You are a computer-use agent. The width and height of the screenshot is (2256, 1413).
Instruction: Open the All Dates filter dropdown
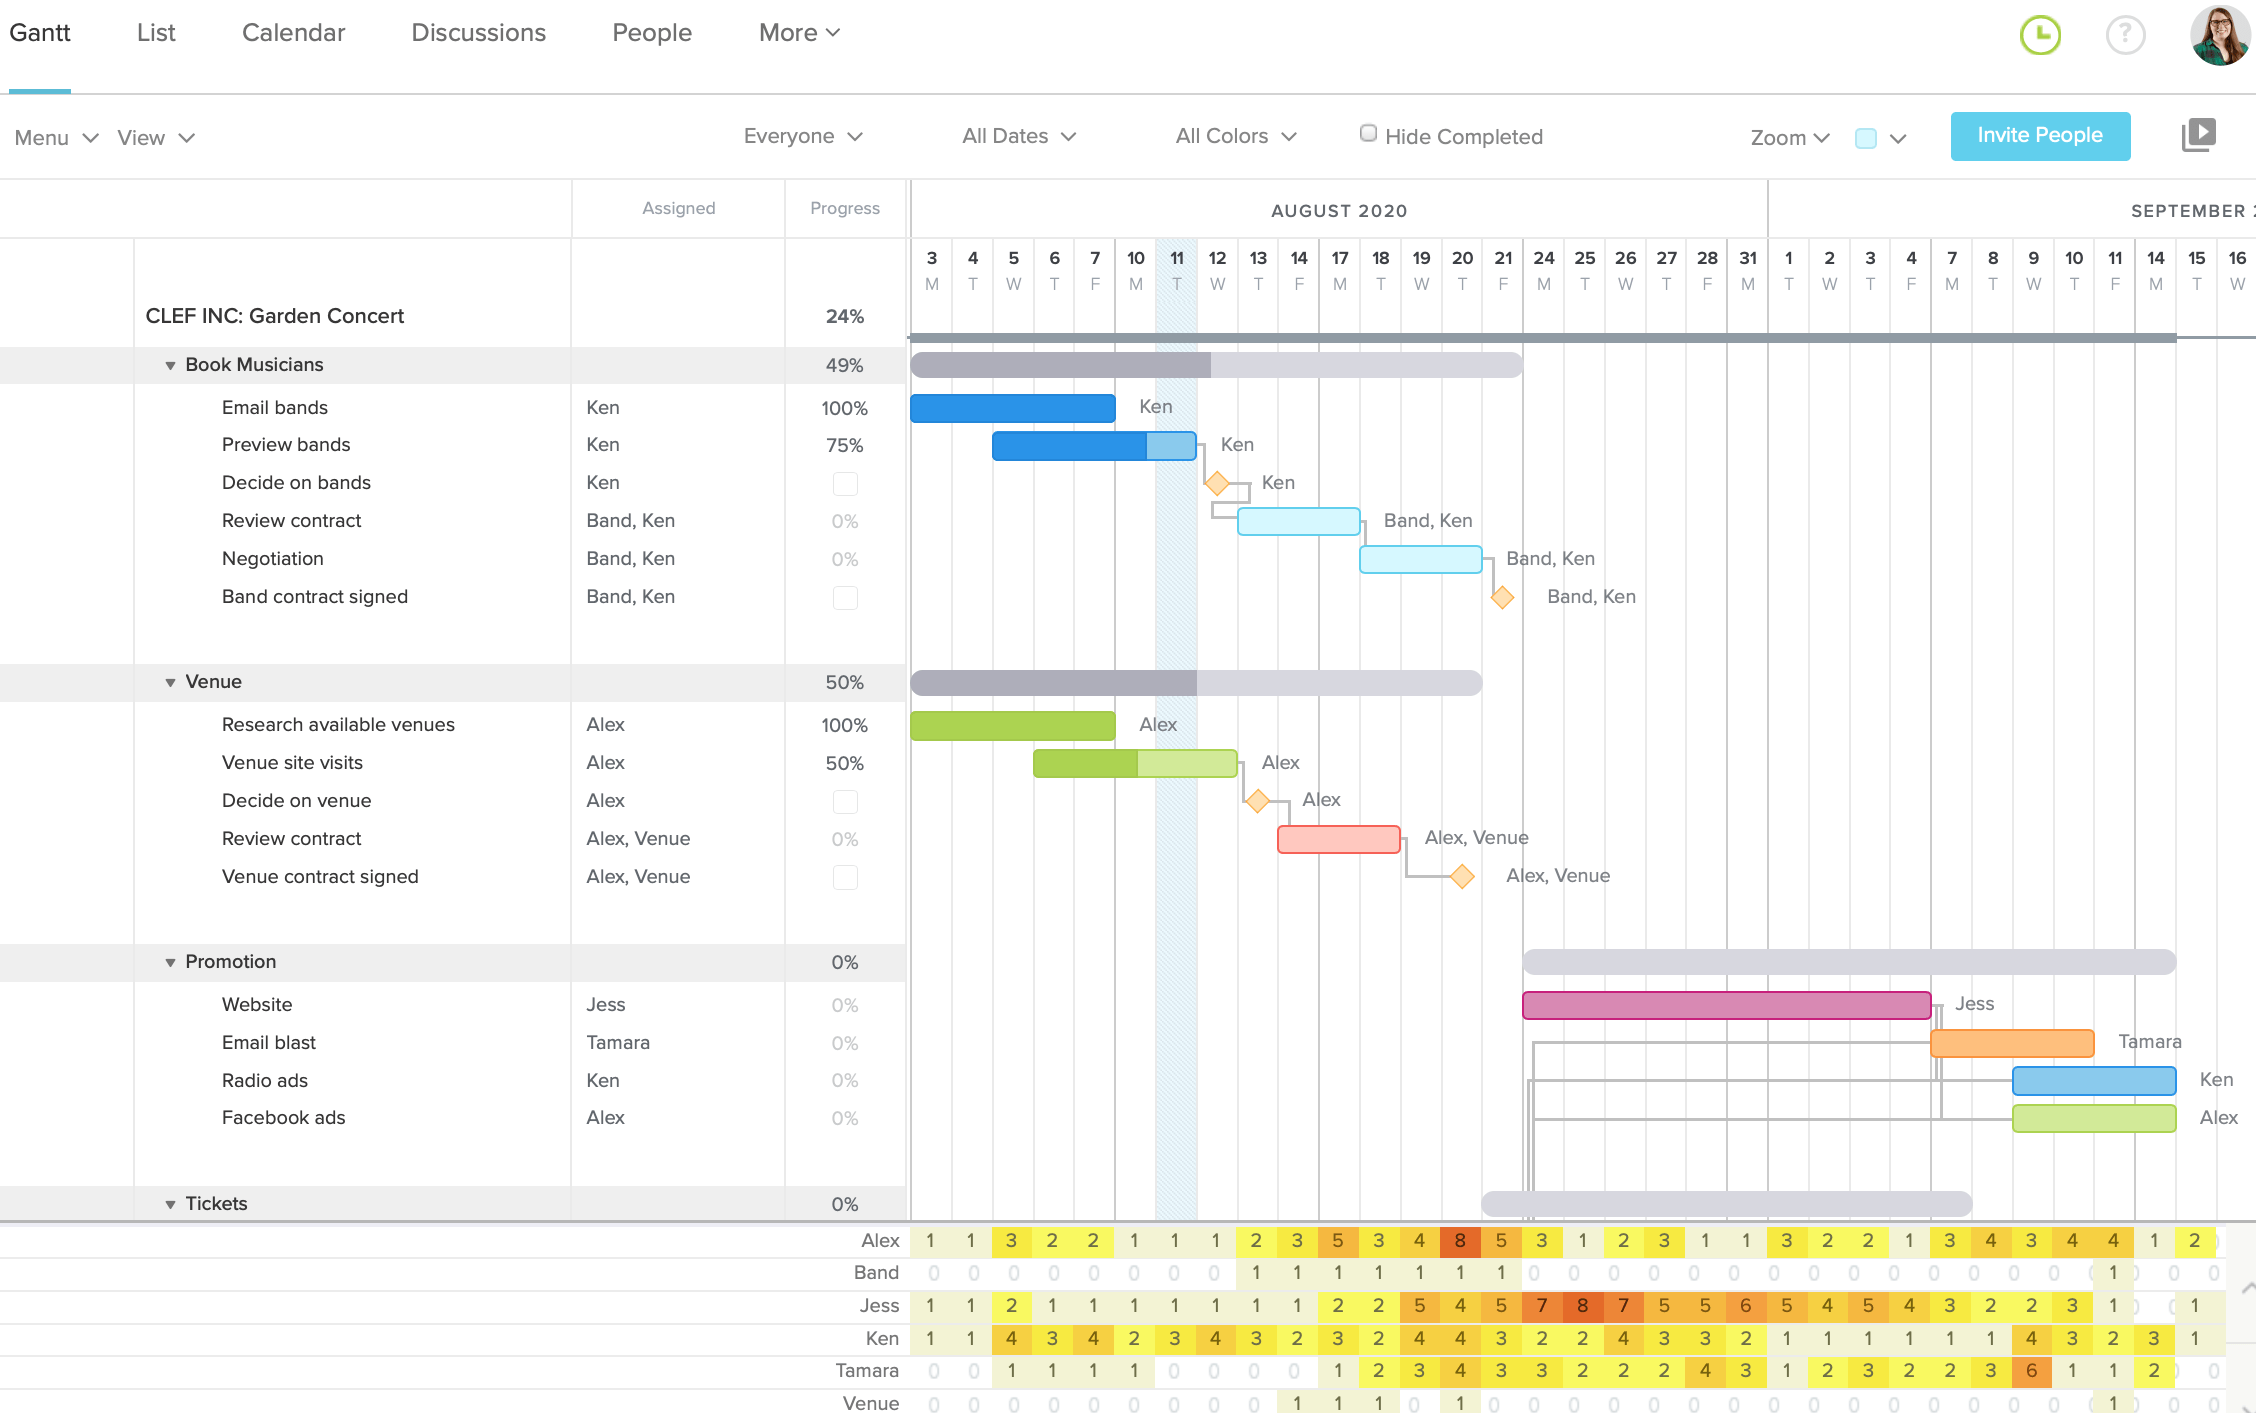(x=1017, y=137)
